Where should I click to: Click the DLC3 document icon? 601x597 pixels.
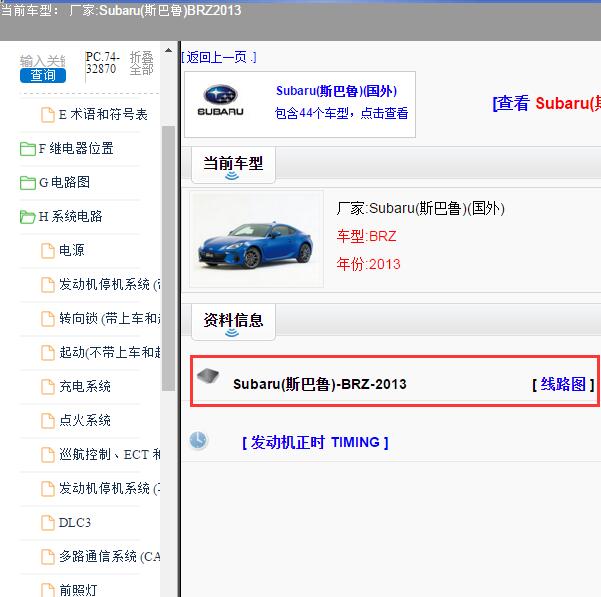click(48, 523)
